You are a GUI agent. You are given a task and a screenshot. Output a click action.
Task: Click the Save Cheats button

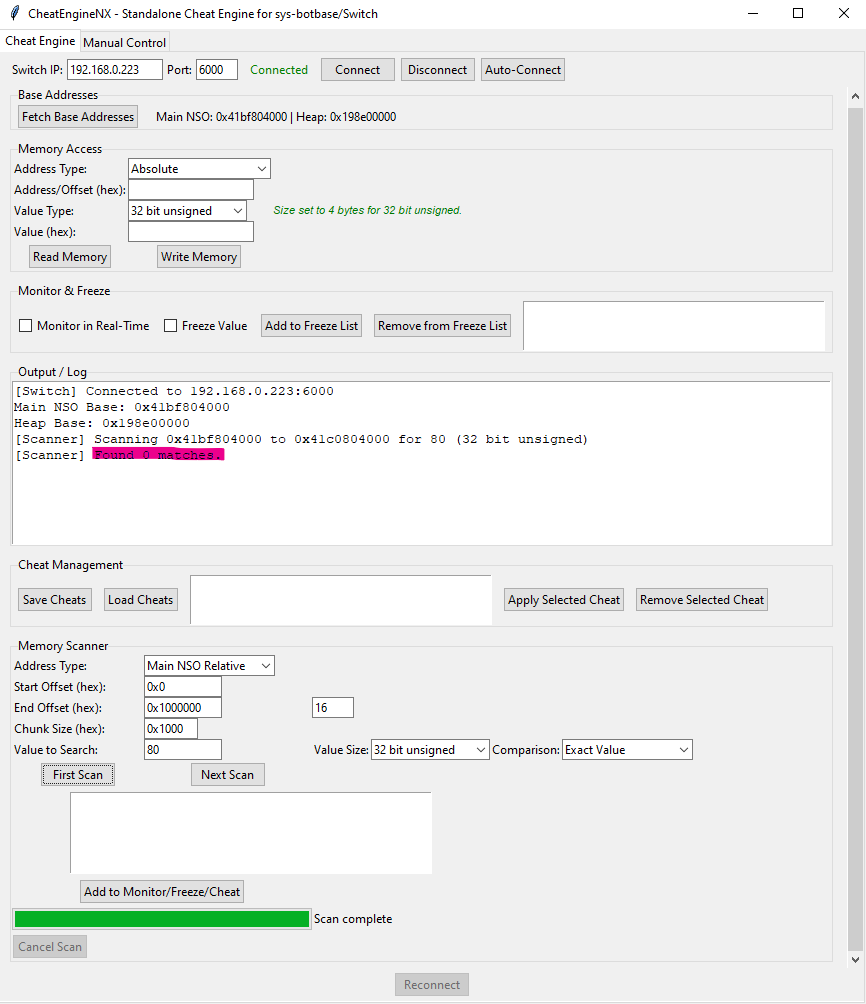tap(54, 600)
